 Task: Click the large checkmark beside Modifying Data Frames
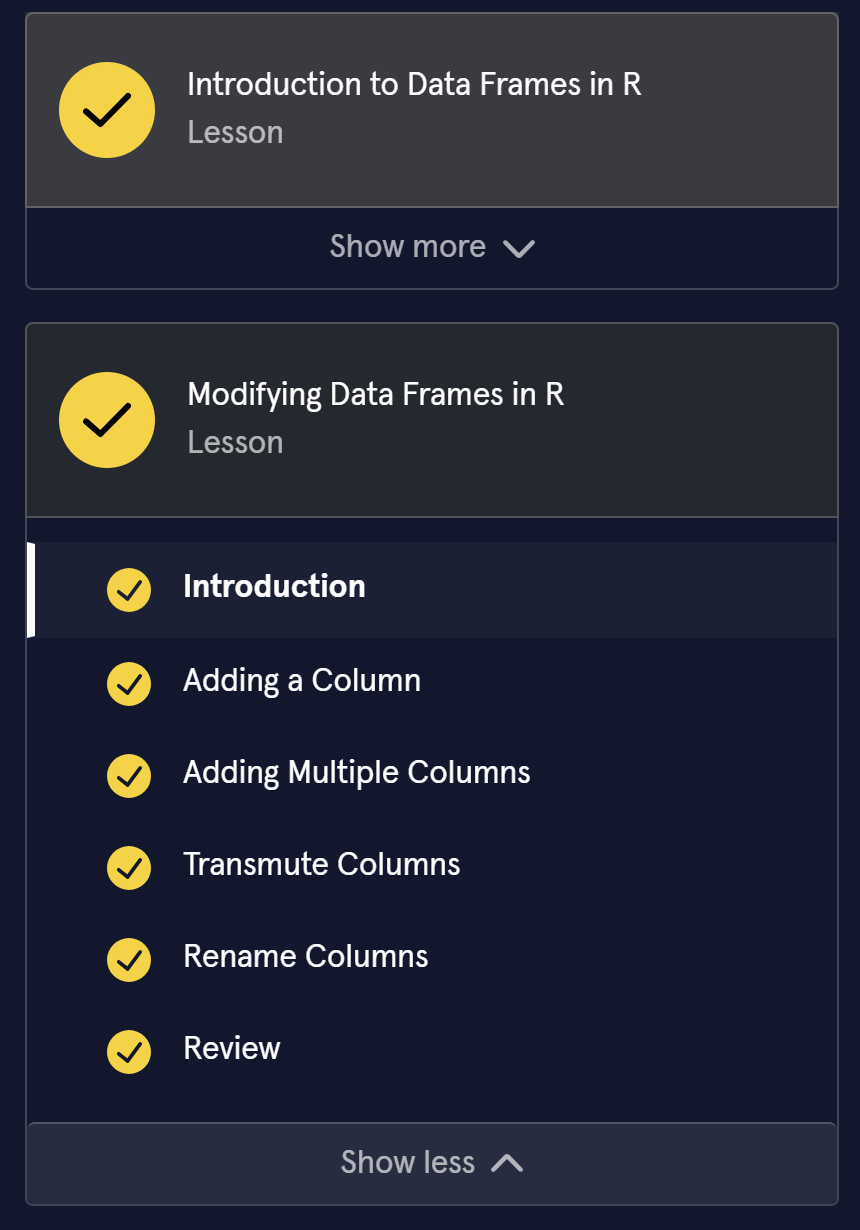click(107, 420)
